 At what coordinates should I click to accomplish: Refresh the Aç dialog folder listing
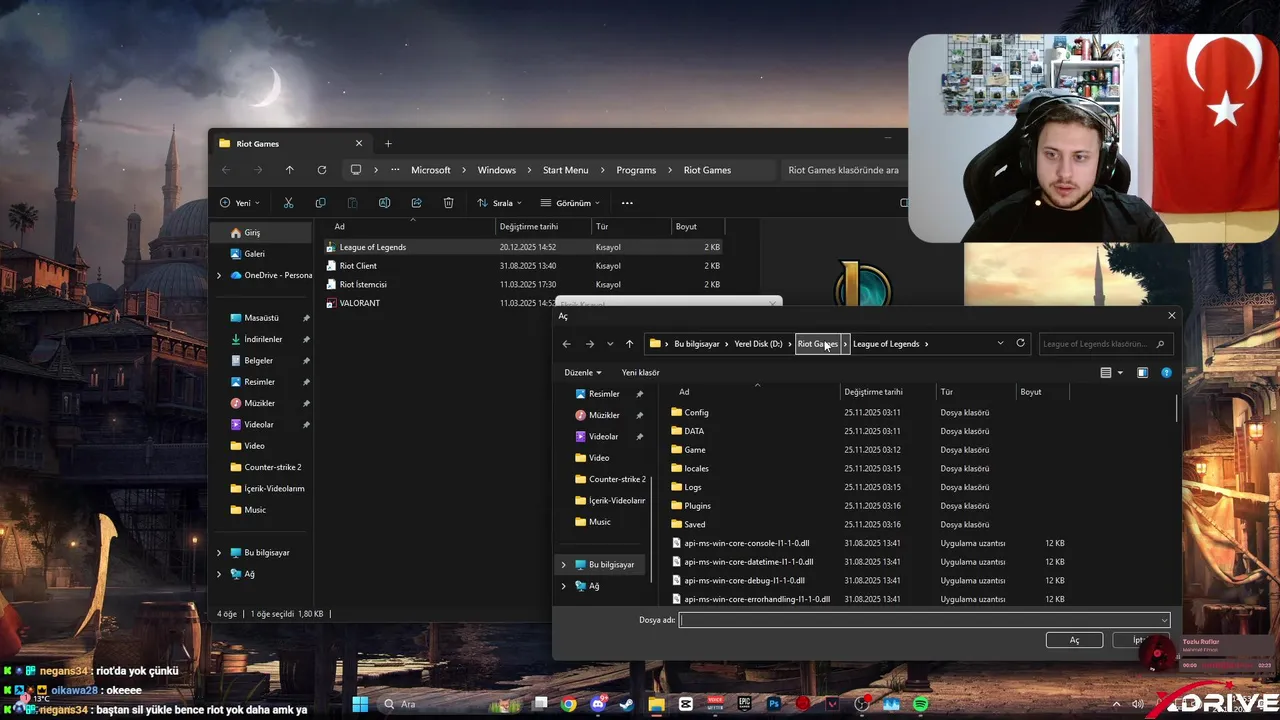(1020, 343)
